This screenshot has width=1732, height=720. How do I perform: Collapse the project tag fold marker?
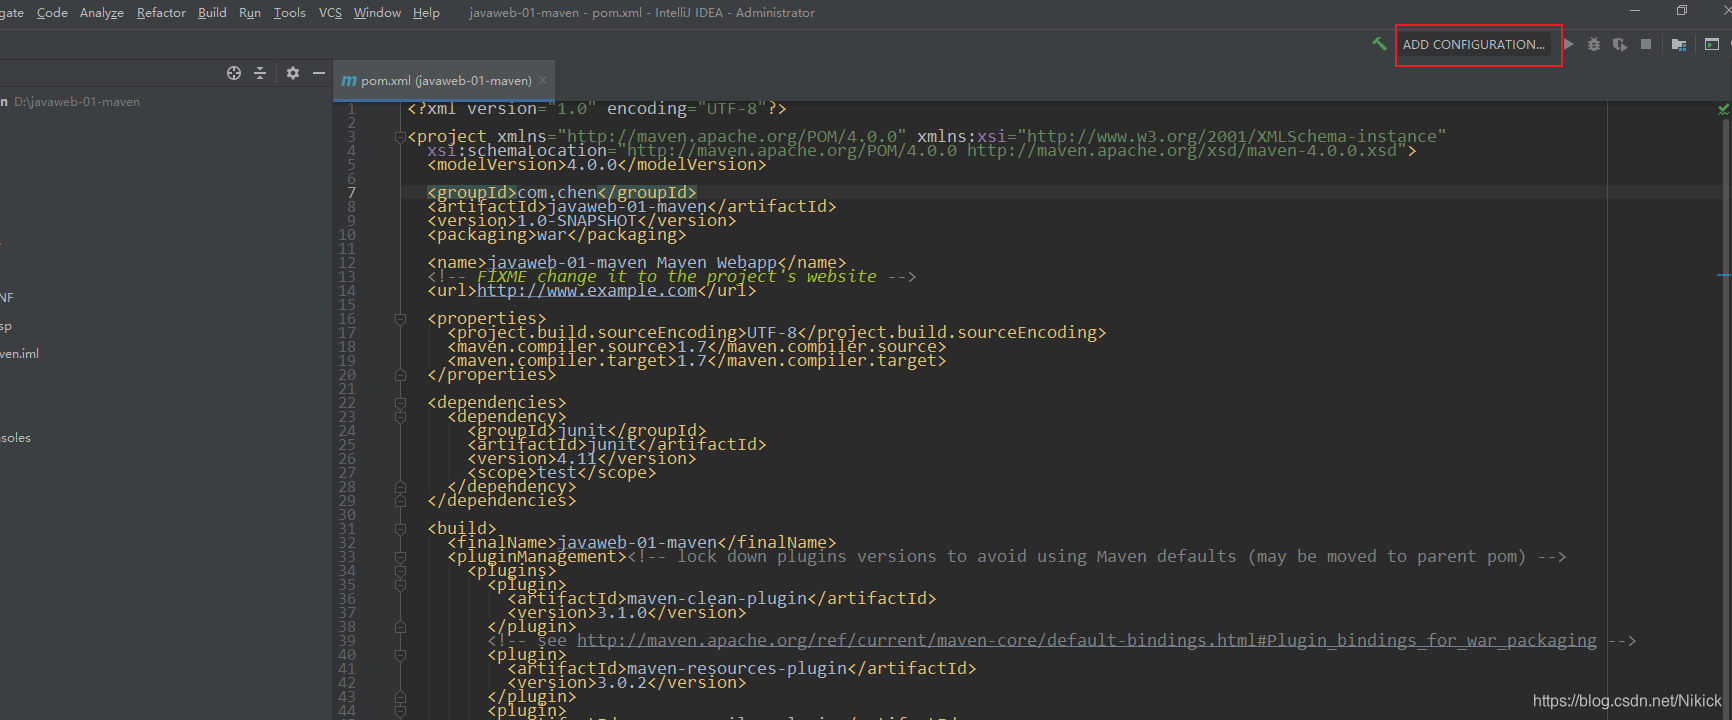click(x=400, y=137)
